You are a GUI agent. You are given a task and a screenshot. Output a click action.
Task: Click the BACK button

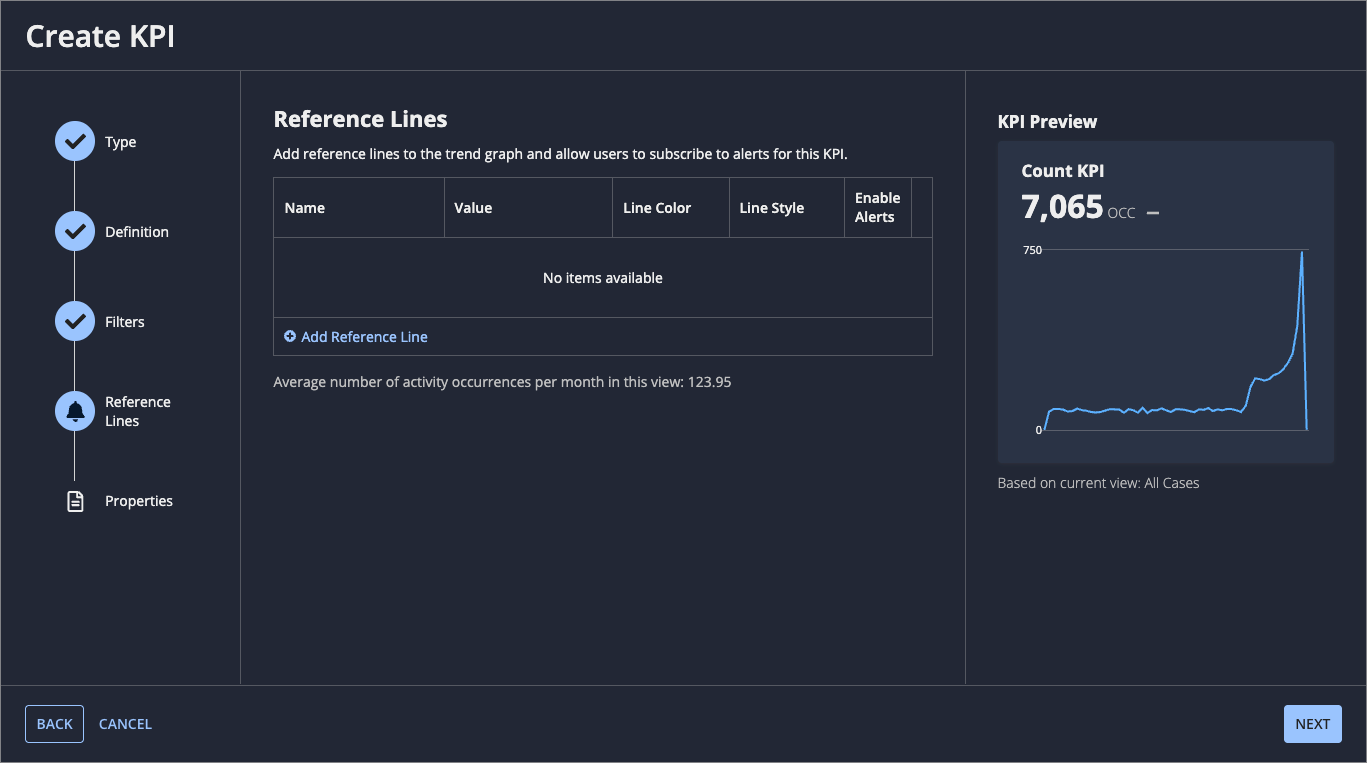tap(54, 724)
